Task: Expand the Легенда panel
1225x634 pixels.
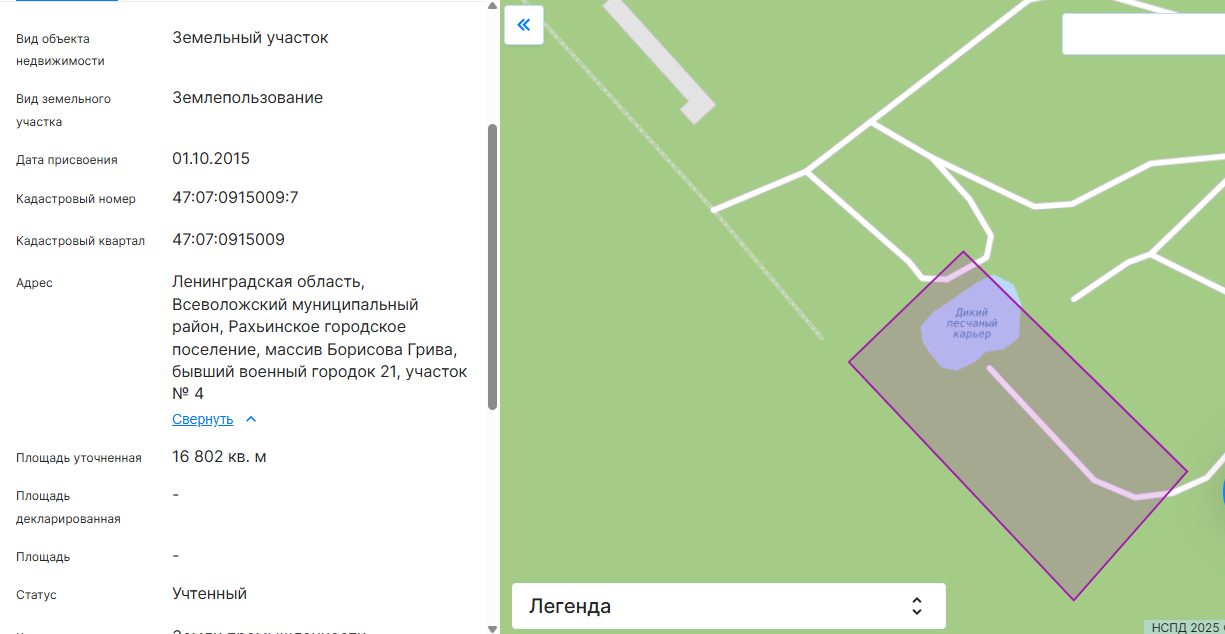Action: pos(728,606)
